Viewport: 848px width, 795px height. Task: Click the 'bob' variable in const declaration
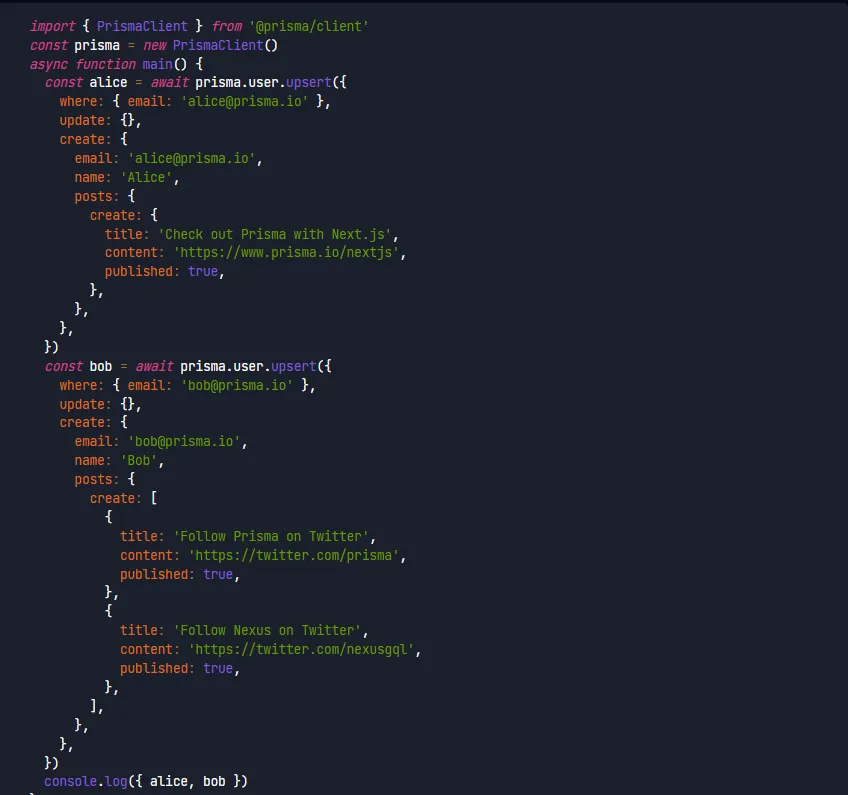pos(100,366)
